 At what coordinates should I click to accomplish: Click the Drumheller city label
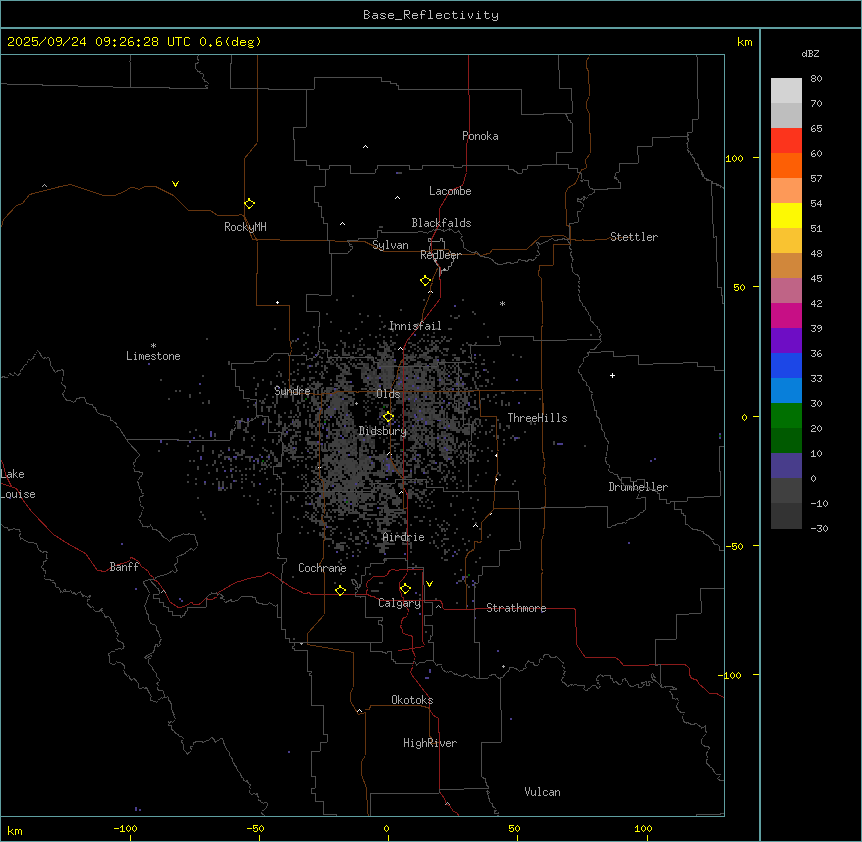coord(637,488)
